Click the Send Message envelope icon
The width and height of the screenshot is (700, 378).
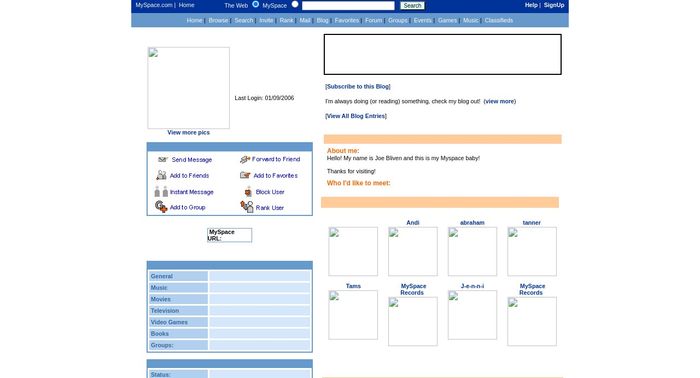162,159
